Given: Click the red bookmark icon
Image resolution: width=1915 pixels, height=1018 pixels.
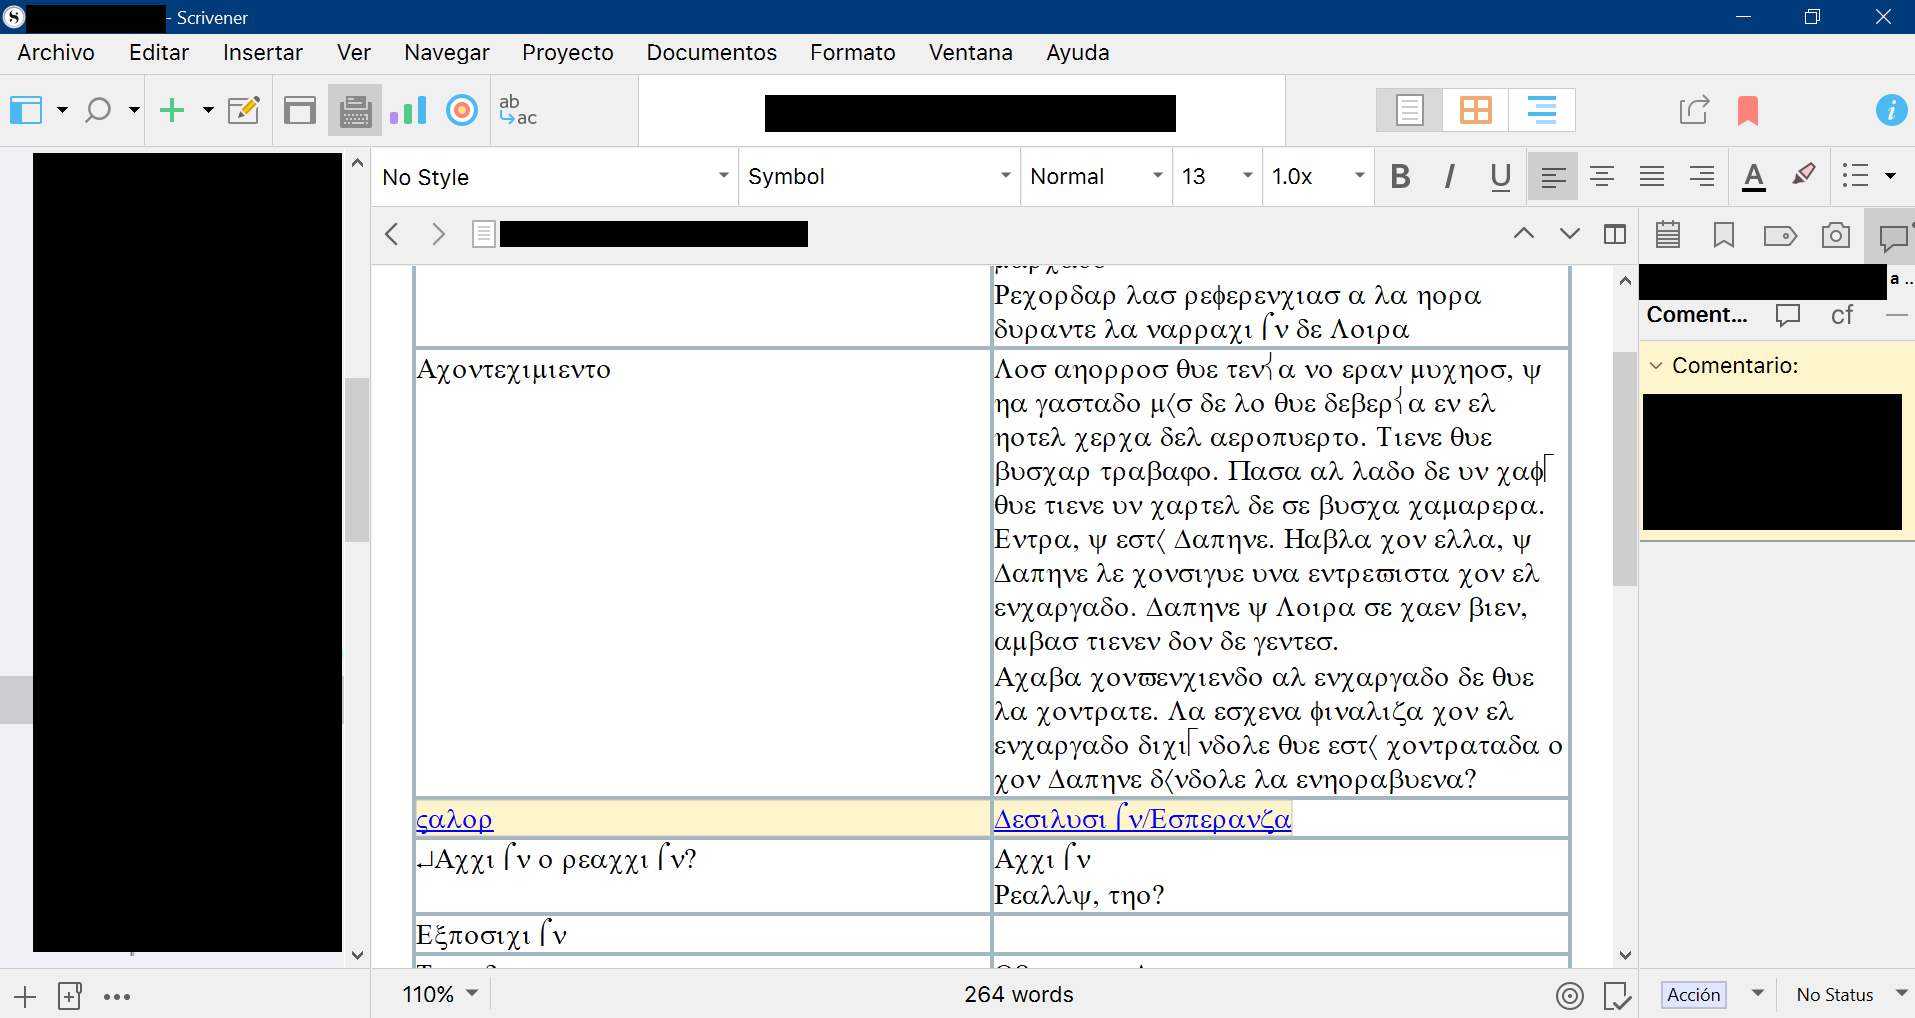Looking at the screenshot, I should coord(1748,110).
